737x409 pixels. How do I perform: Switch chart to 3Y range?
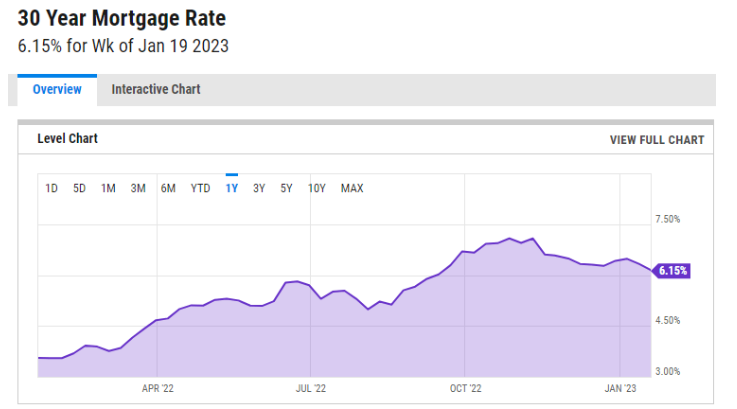click(259, 188)
